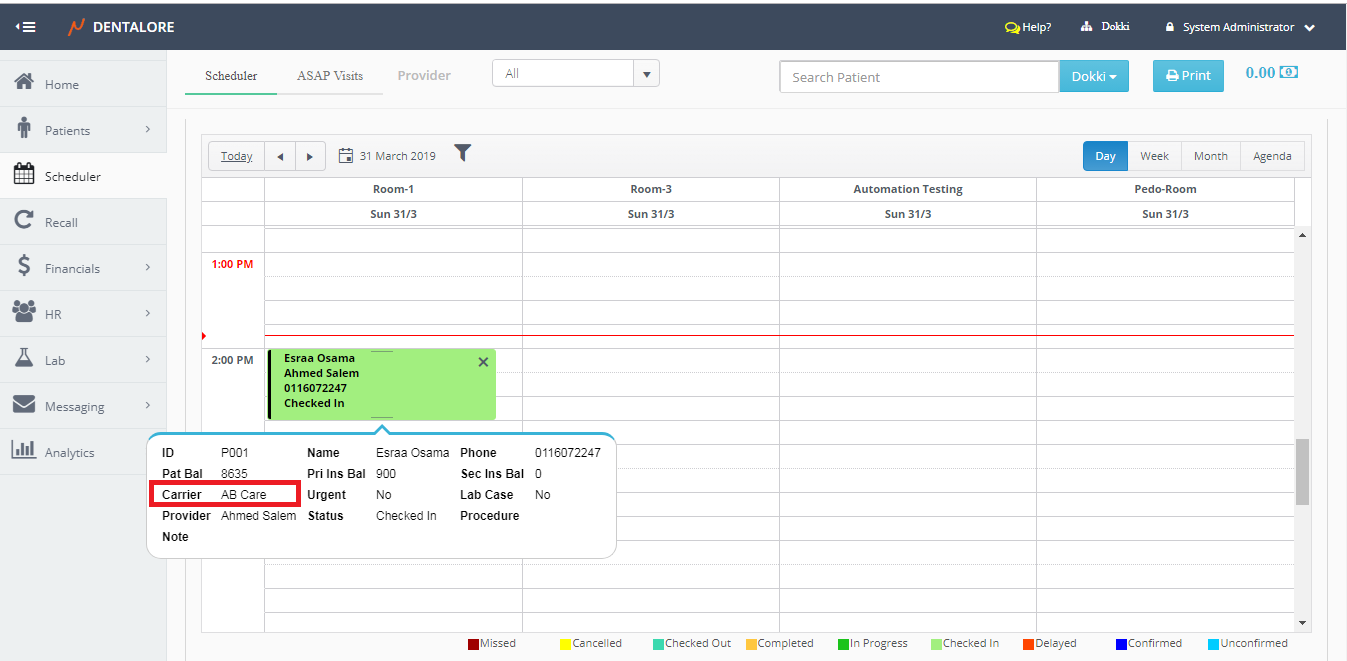The width and height of the screenshot is (1347, 661).
Task: Open Analytics from the sidebar
Action: pyautogui.click(x=69, y=452)
